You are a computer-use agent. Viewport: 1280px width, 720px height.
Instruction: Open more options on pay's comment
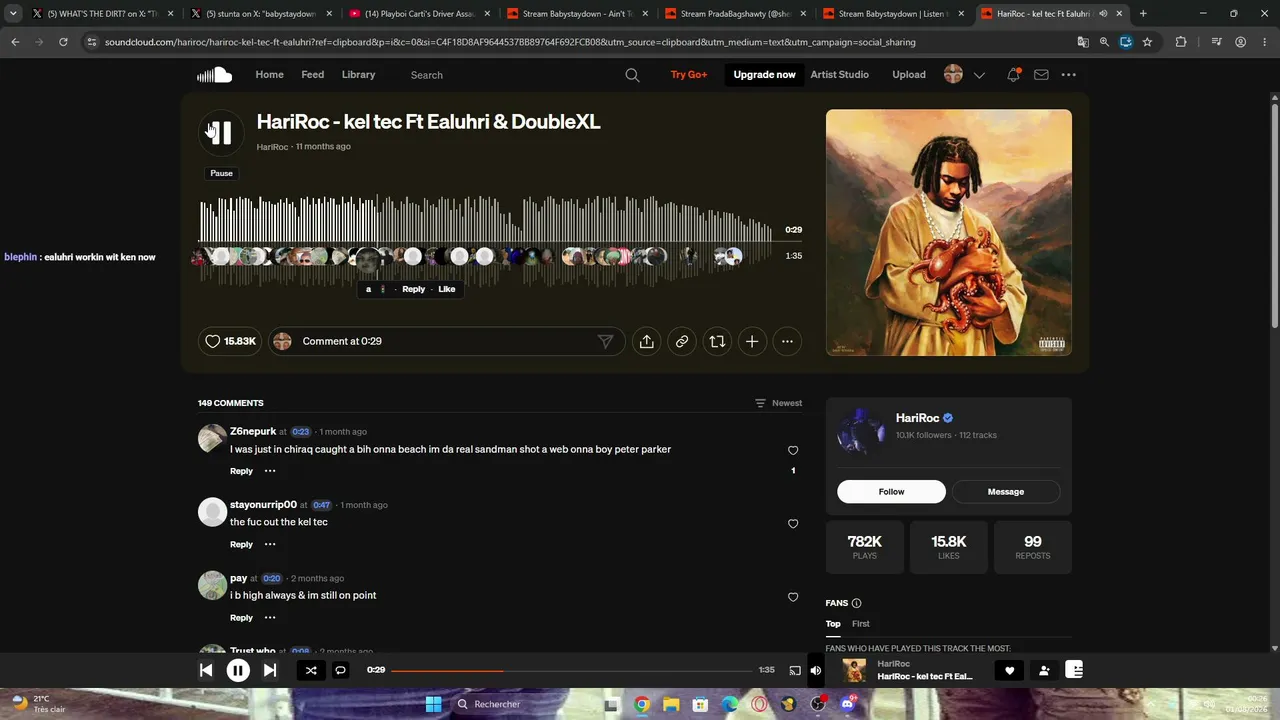point(269,618)
